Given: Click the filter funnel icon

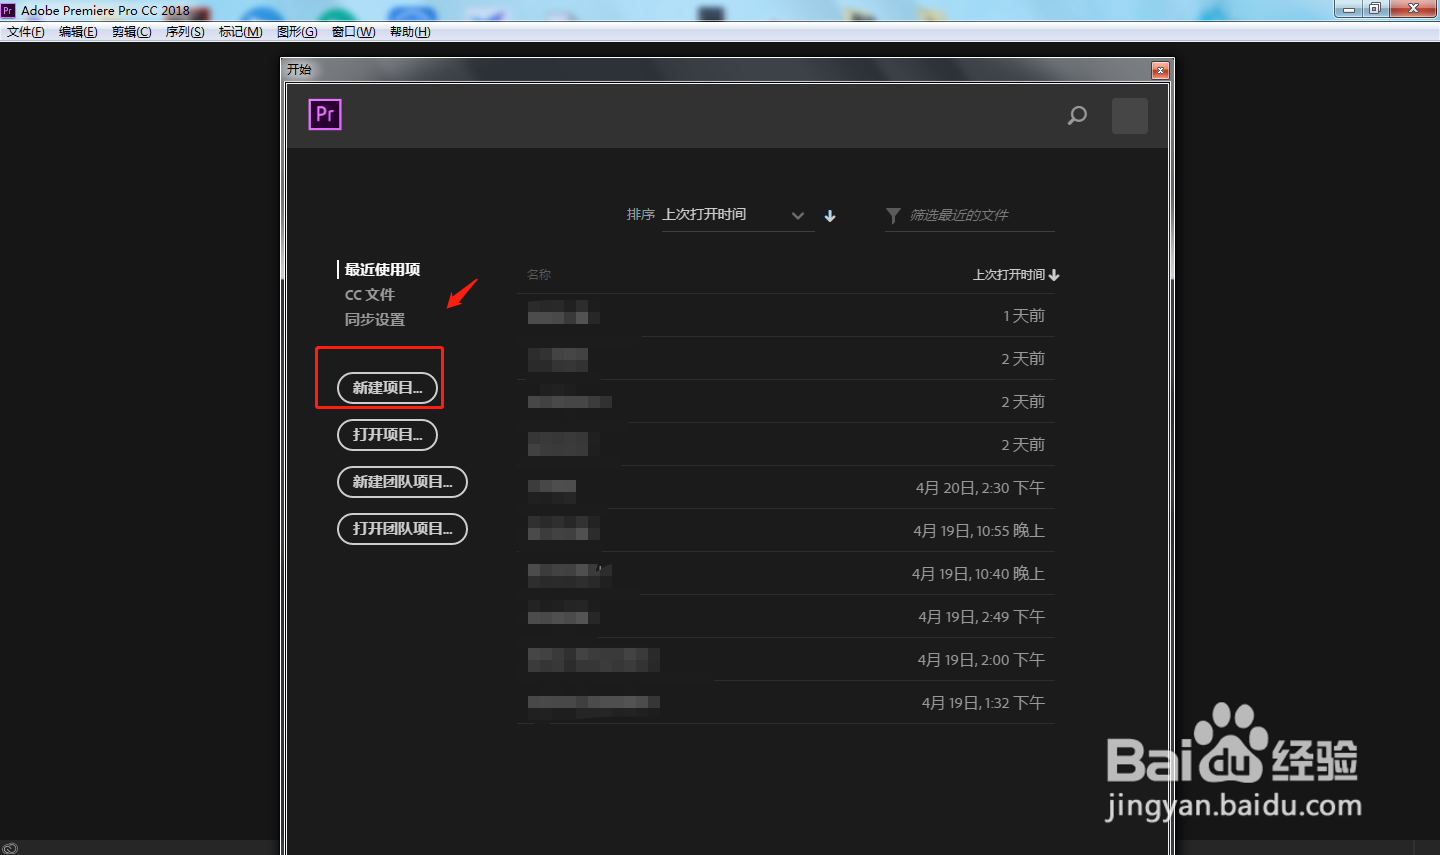Looking at the screenshot, I should click(893, 215).
